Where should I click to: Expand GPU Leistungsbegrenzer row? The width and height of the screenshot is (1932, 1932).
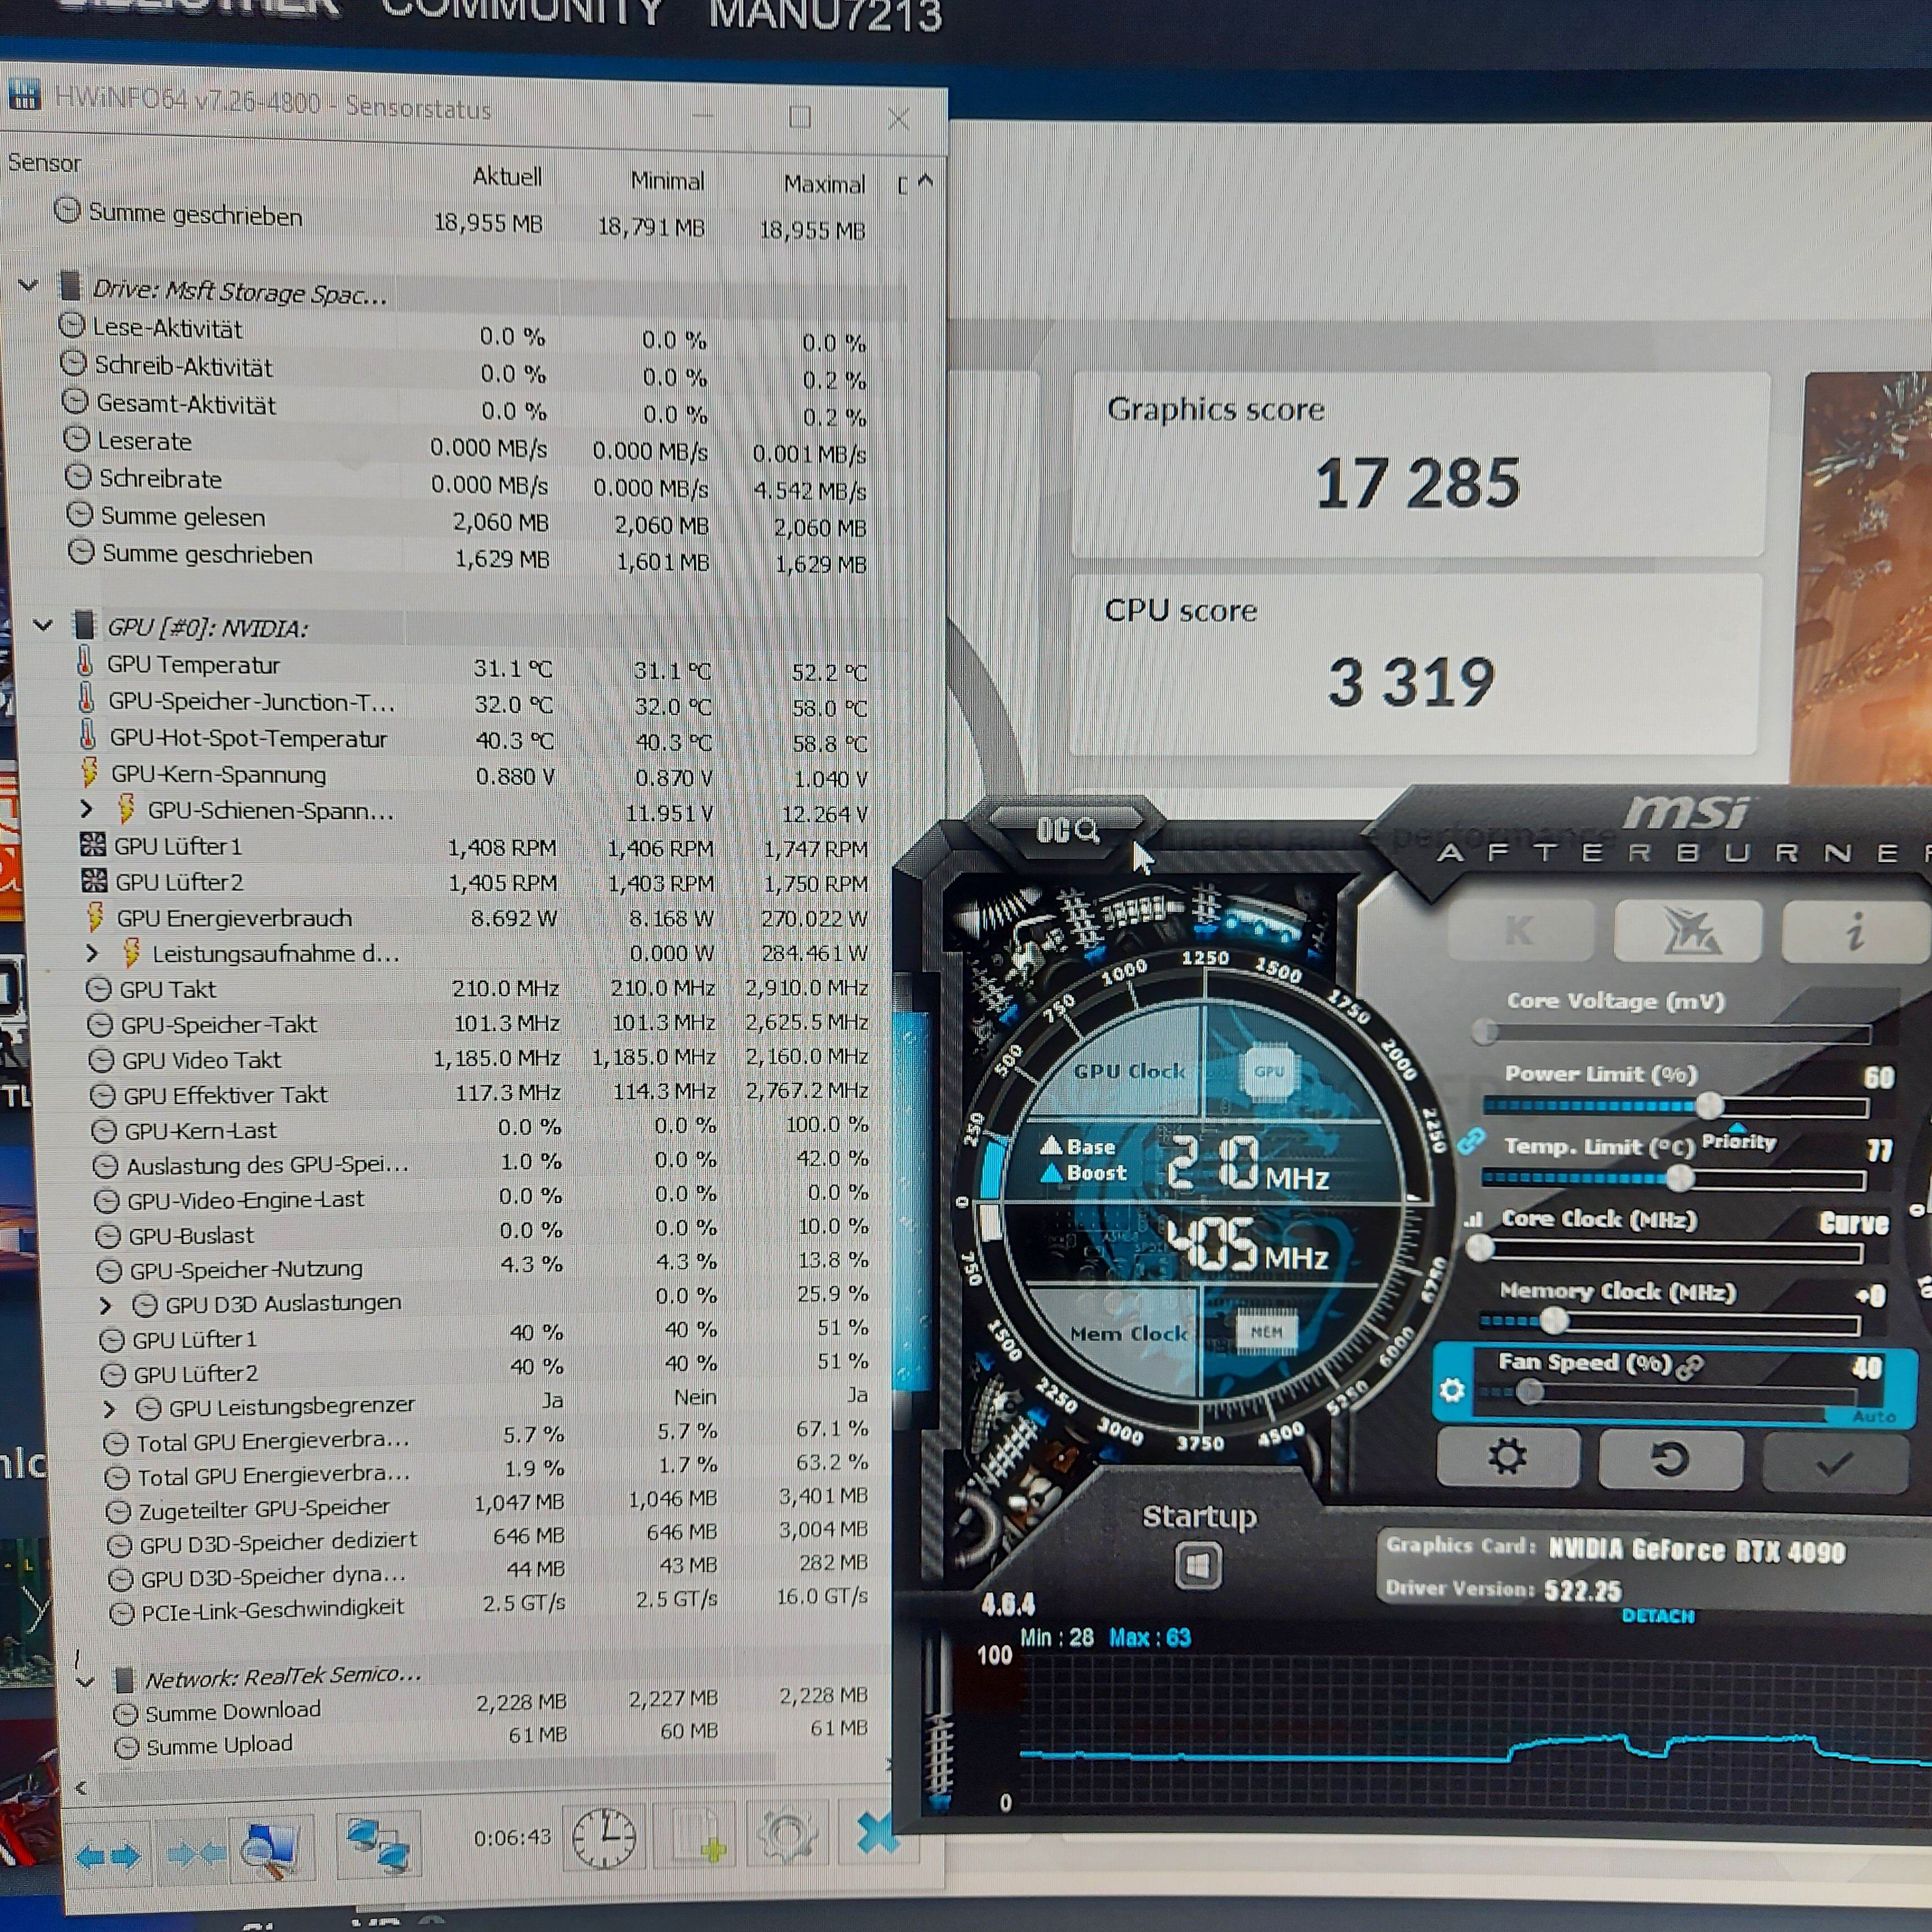click(109, 1409)
